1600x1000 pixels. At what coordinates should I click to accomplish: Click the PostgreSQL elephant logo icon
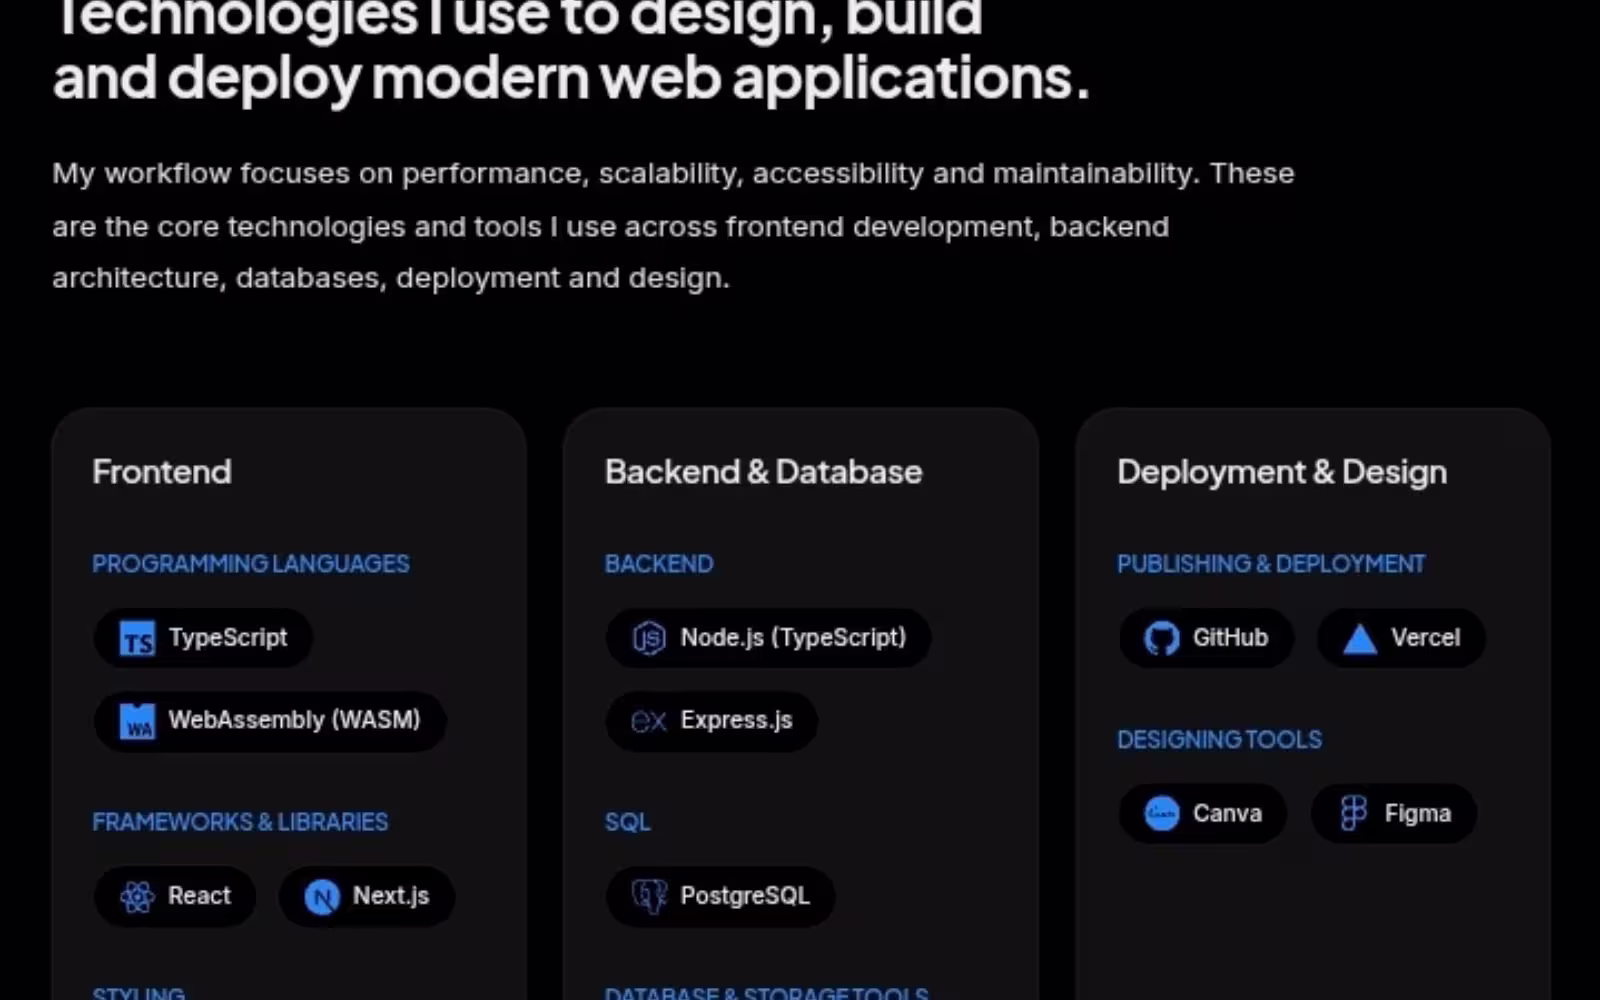pyautogui.click(x=649, y=897)
